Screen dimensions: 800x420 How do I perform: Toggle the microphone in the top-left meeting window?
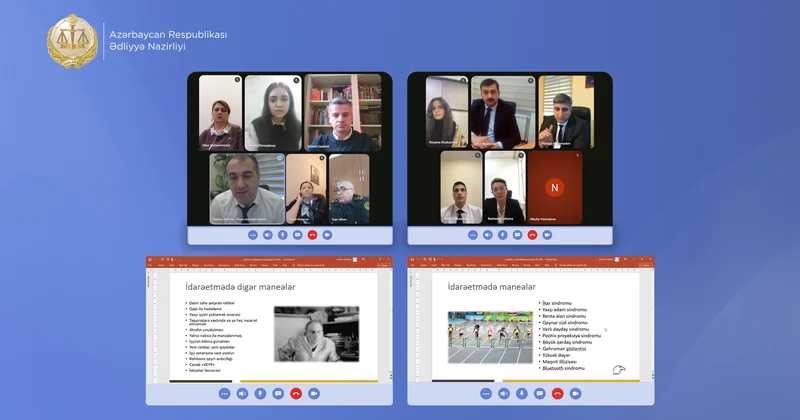click(x=282, y=235)
